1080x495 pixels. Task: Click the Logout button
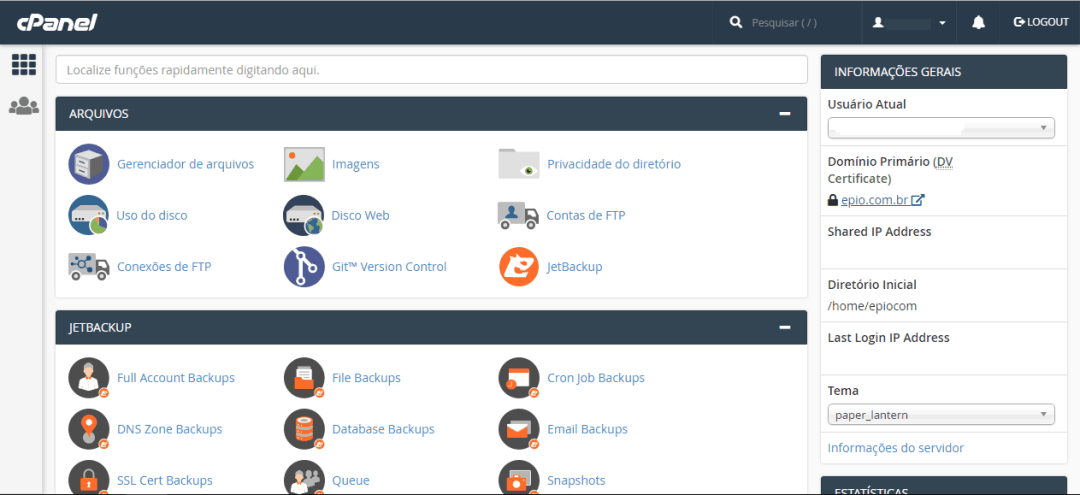(x=1041, y=22)
